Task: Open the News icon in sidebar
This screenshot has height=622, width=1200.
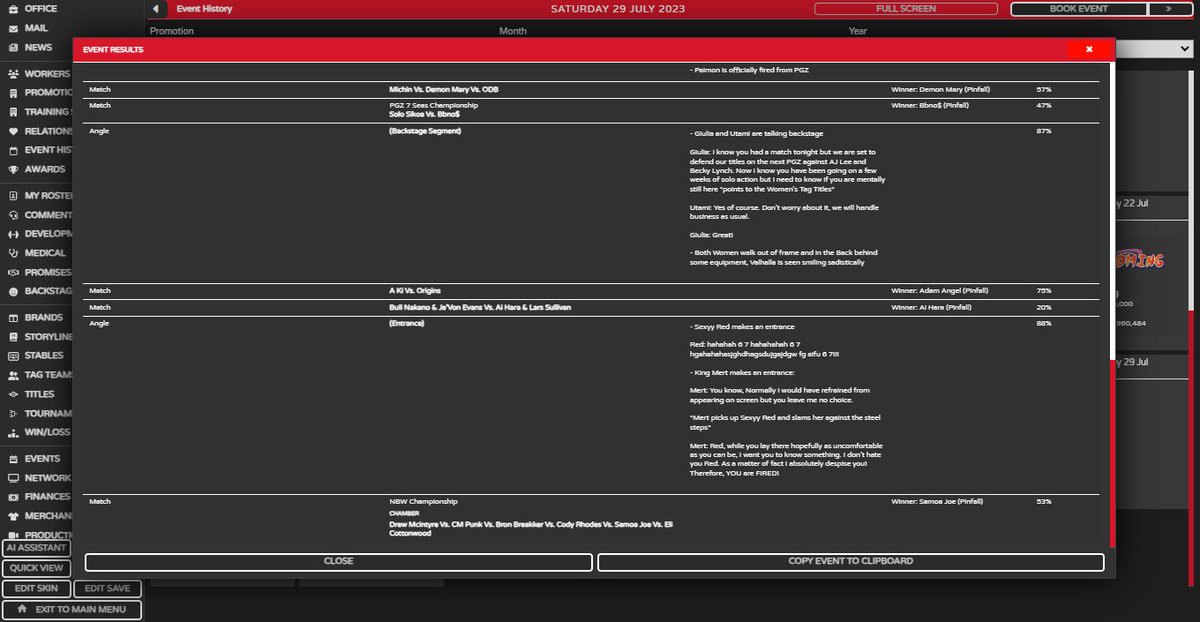Action: (x=14, y=47)
